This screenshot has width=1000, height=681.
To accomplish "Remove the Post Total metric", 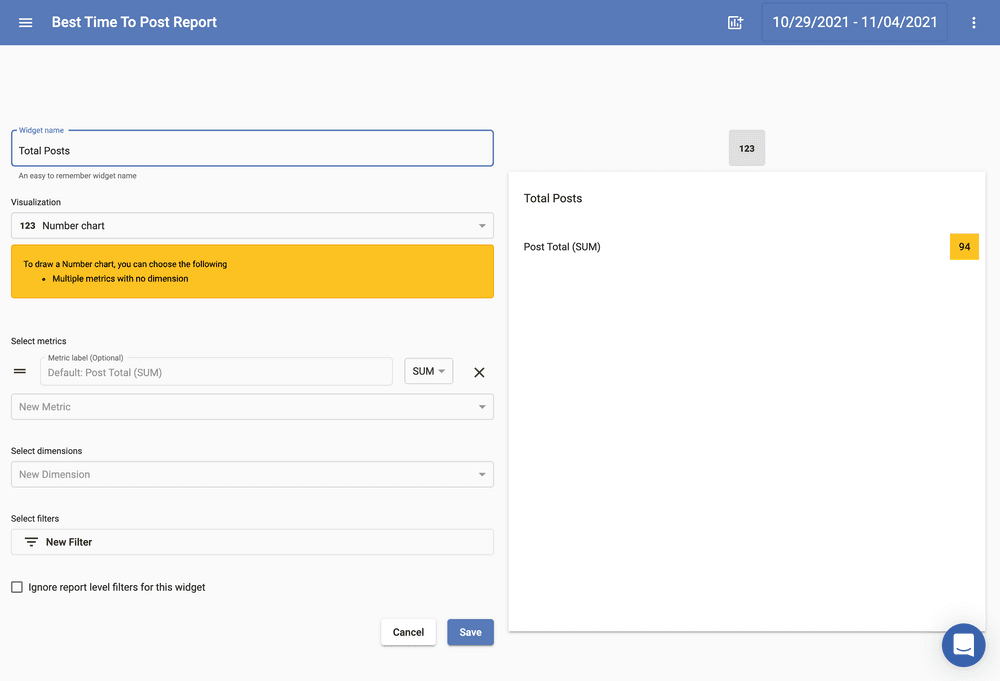I will coord(479,372).
